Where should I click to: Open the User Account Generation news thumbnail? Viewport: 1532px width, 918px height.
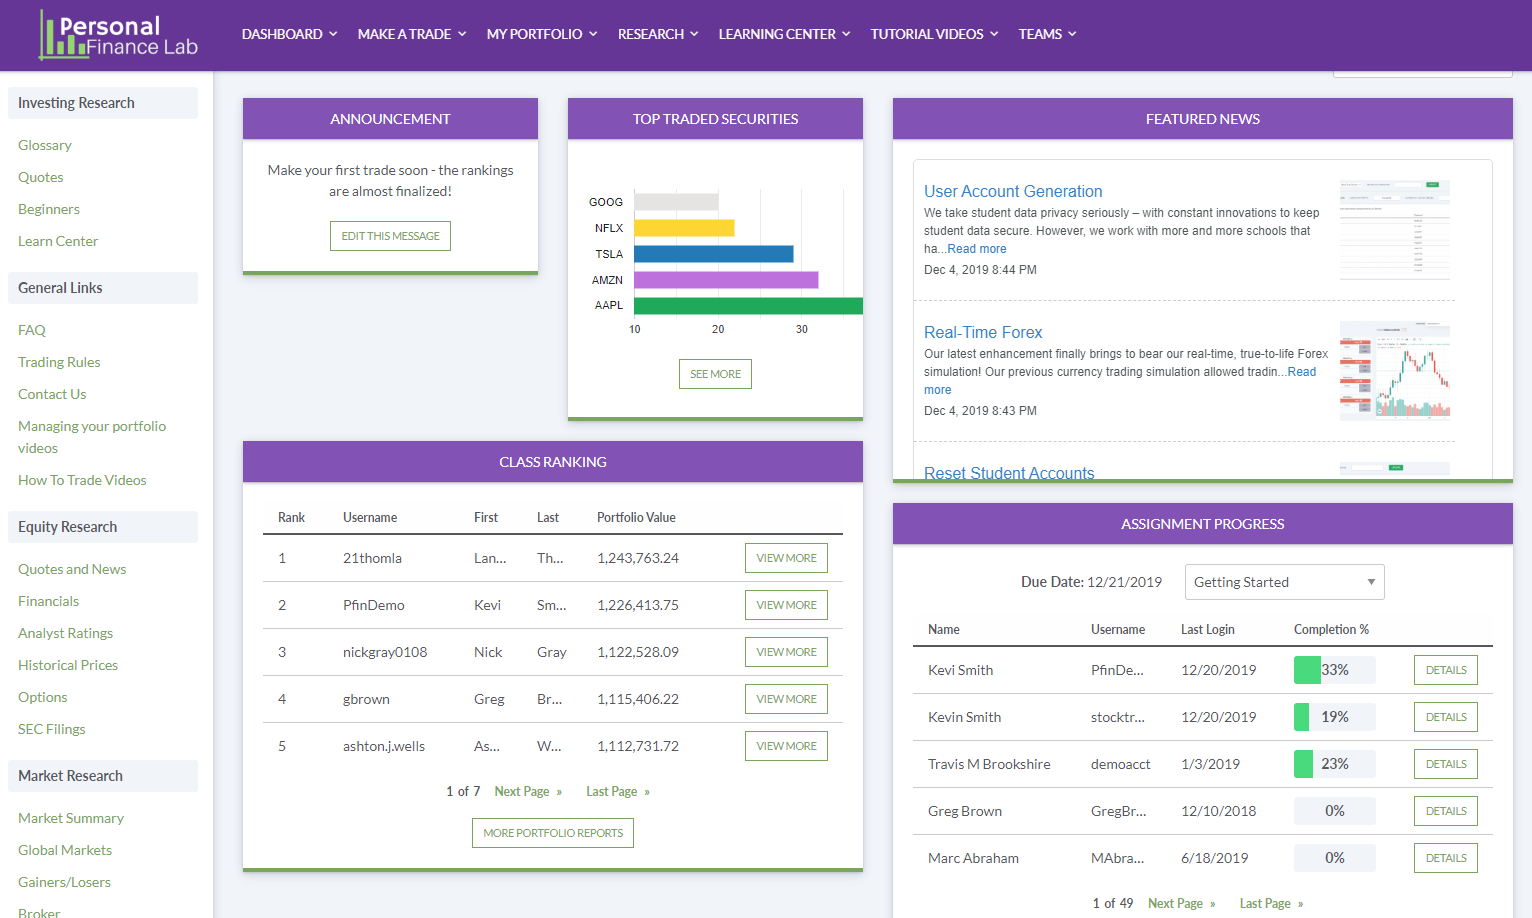(1394, 229)
